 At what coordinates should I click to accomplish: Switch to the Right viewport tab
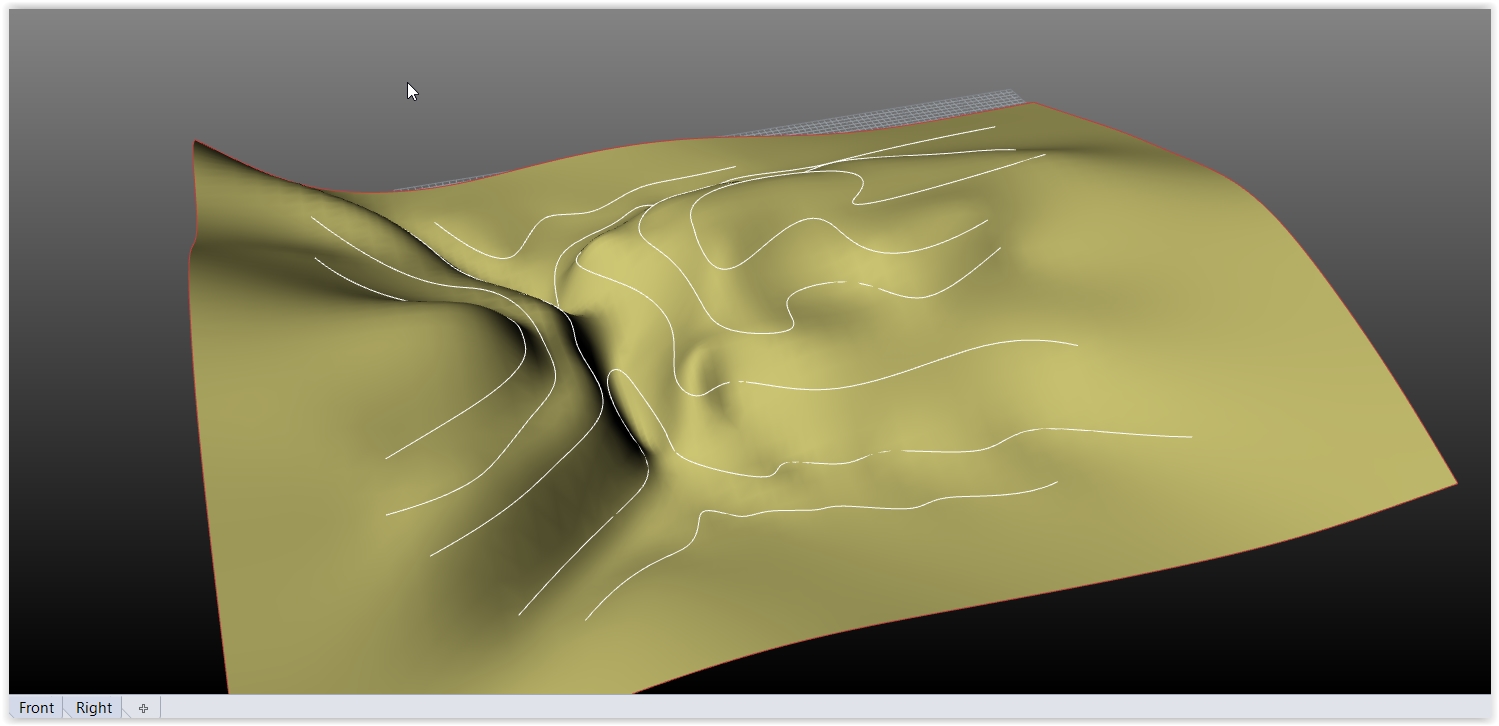pos(94,707)
